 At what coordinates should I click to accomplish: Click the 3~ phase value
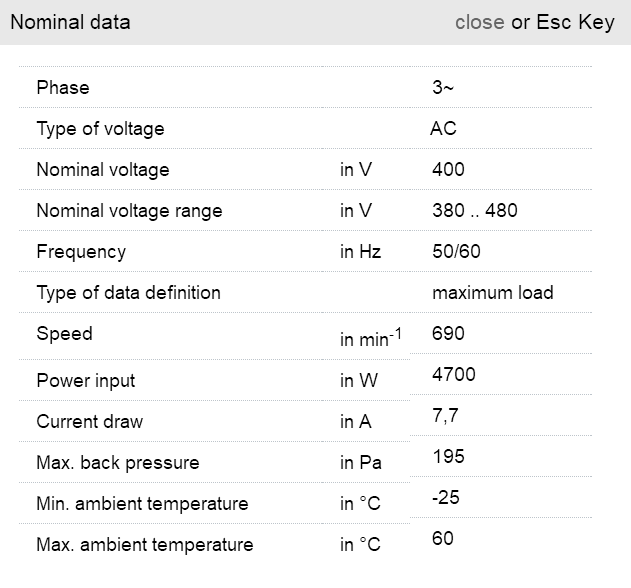[443, 88]
